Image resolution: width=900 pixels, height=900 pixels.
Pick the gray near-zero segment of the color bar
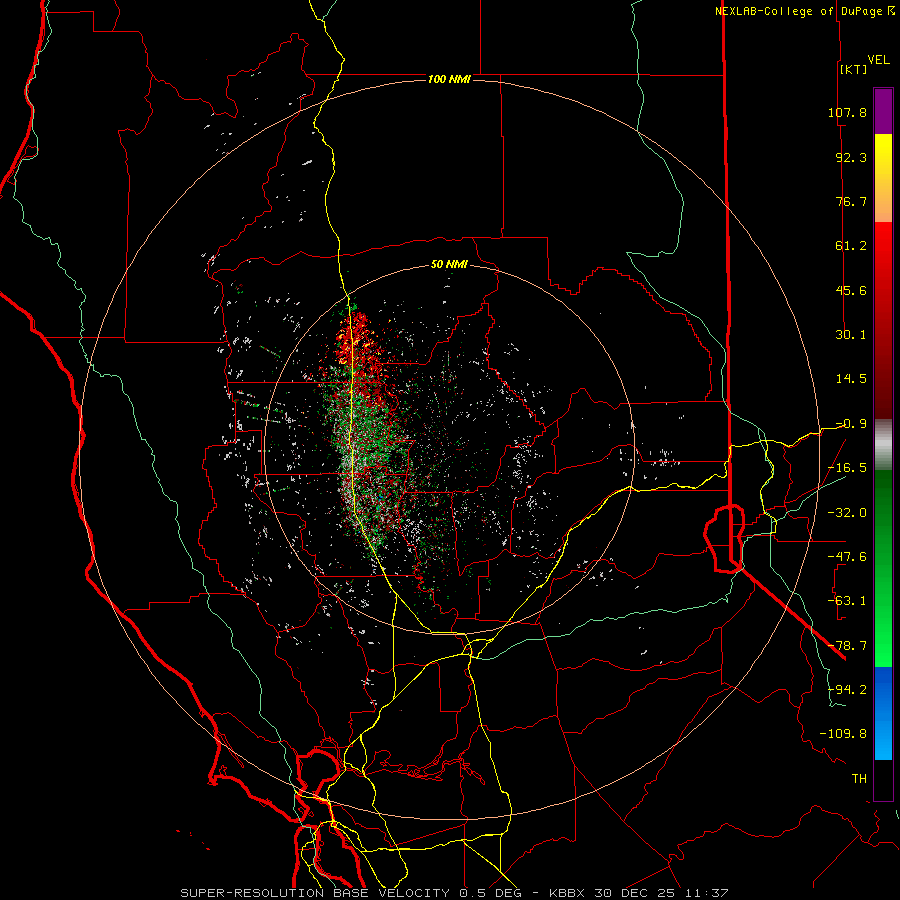point(883,444)
